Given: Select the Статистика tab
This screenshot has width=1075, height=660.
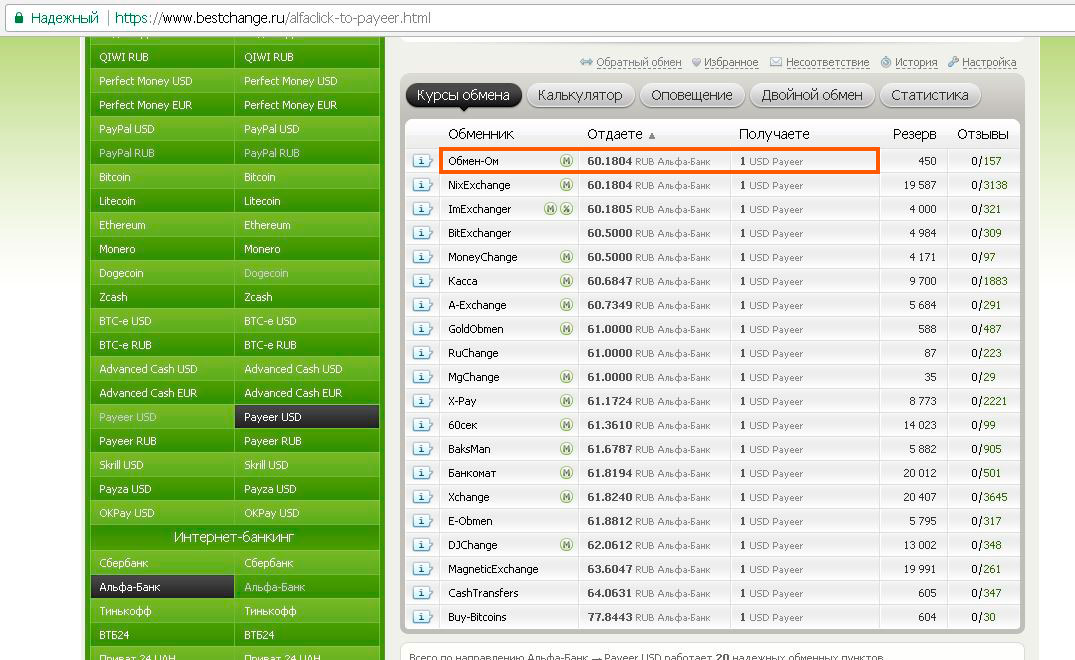Looking at the screenshot, I should 929,95.
